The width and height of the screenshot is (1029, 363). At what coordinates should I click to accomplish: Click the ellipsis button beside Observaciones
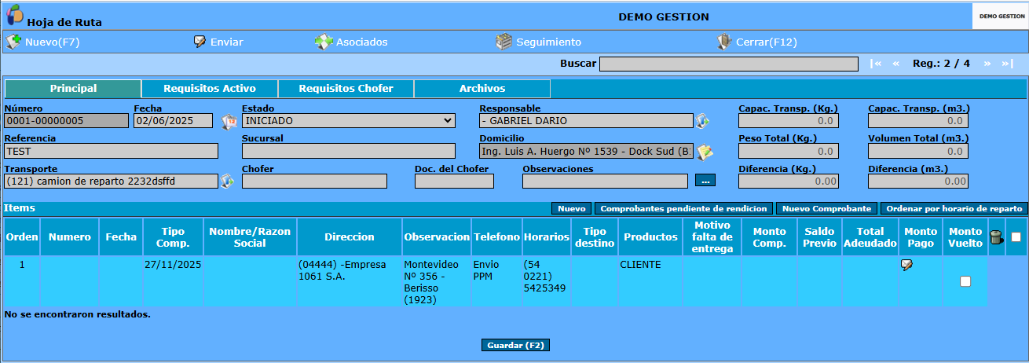coord(705,180)
